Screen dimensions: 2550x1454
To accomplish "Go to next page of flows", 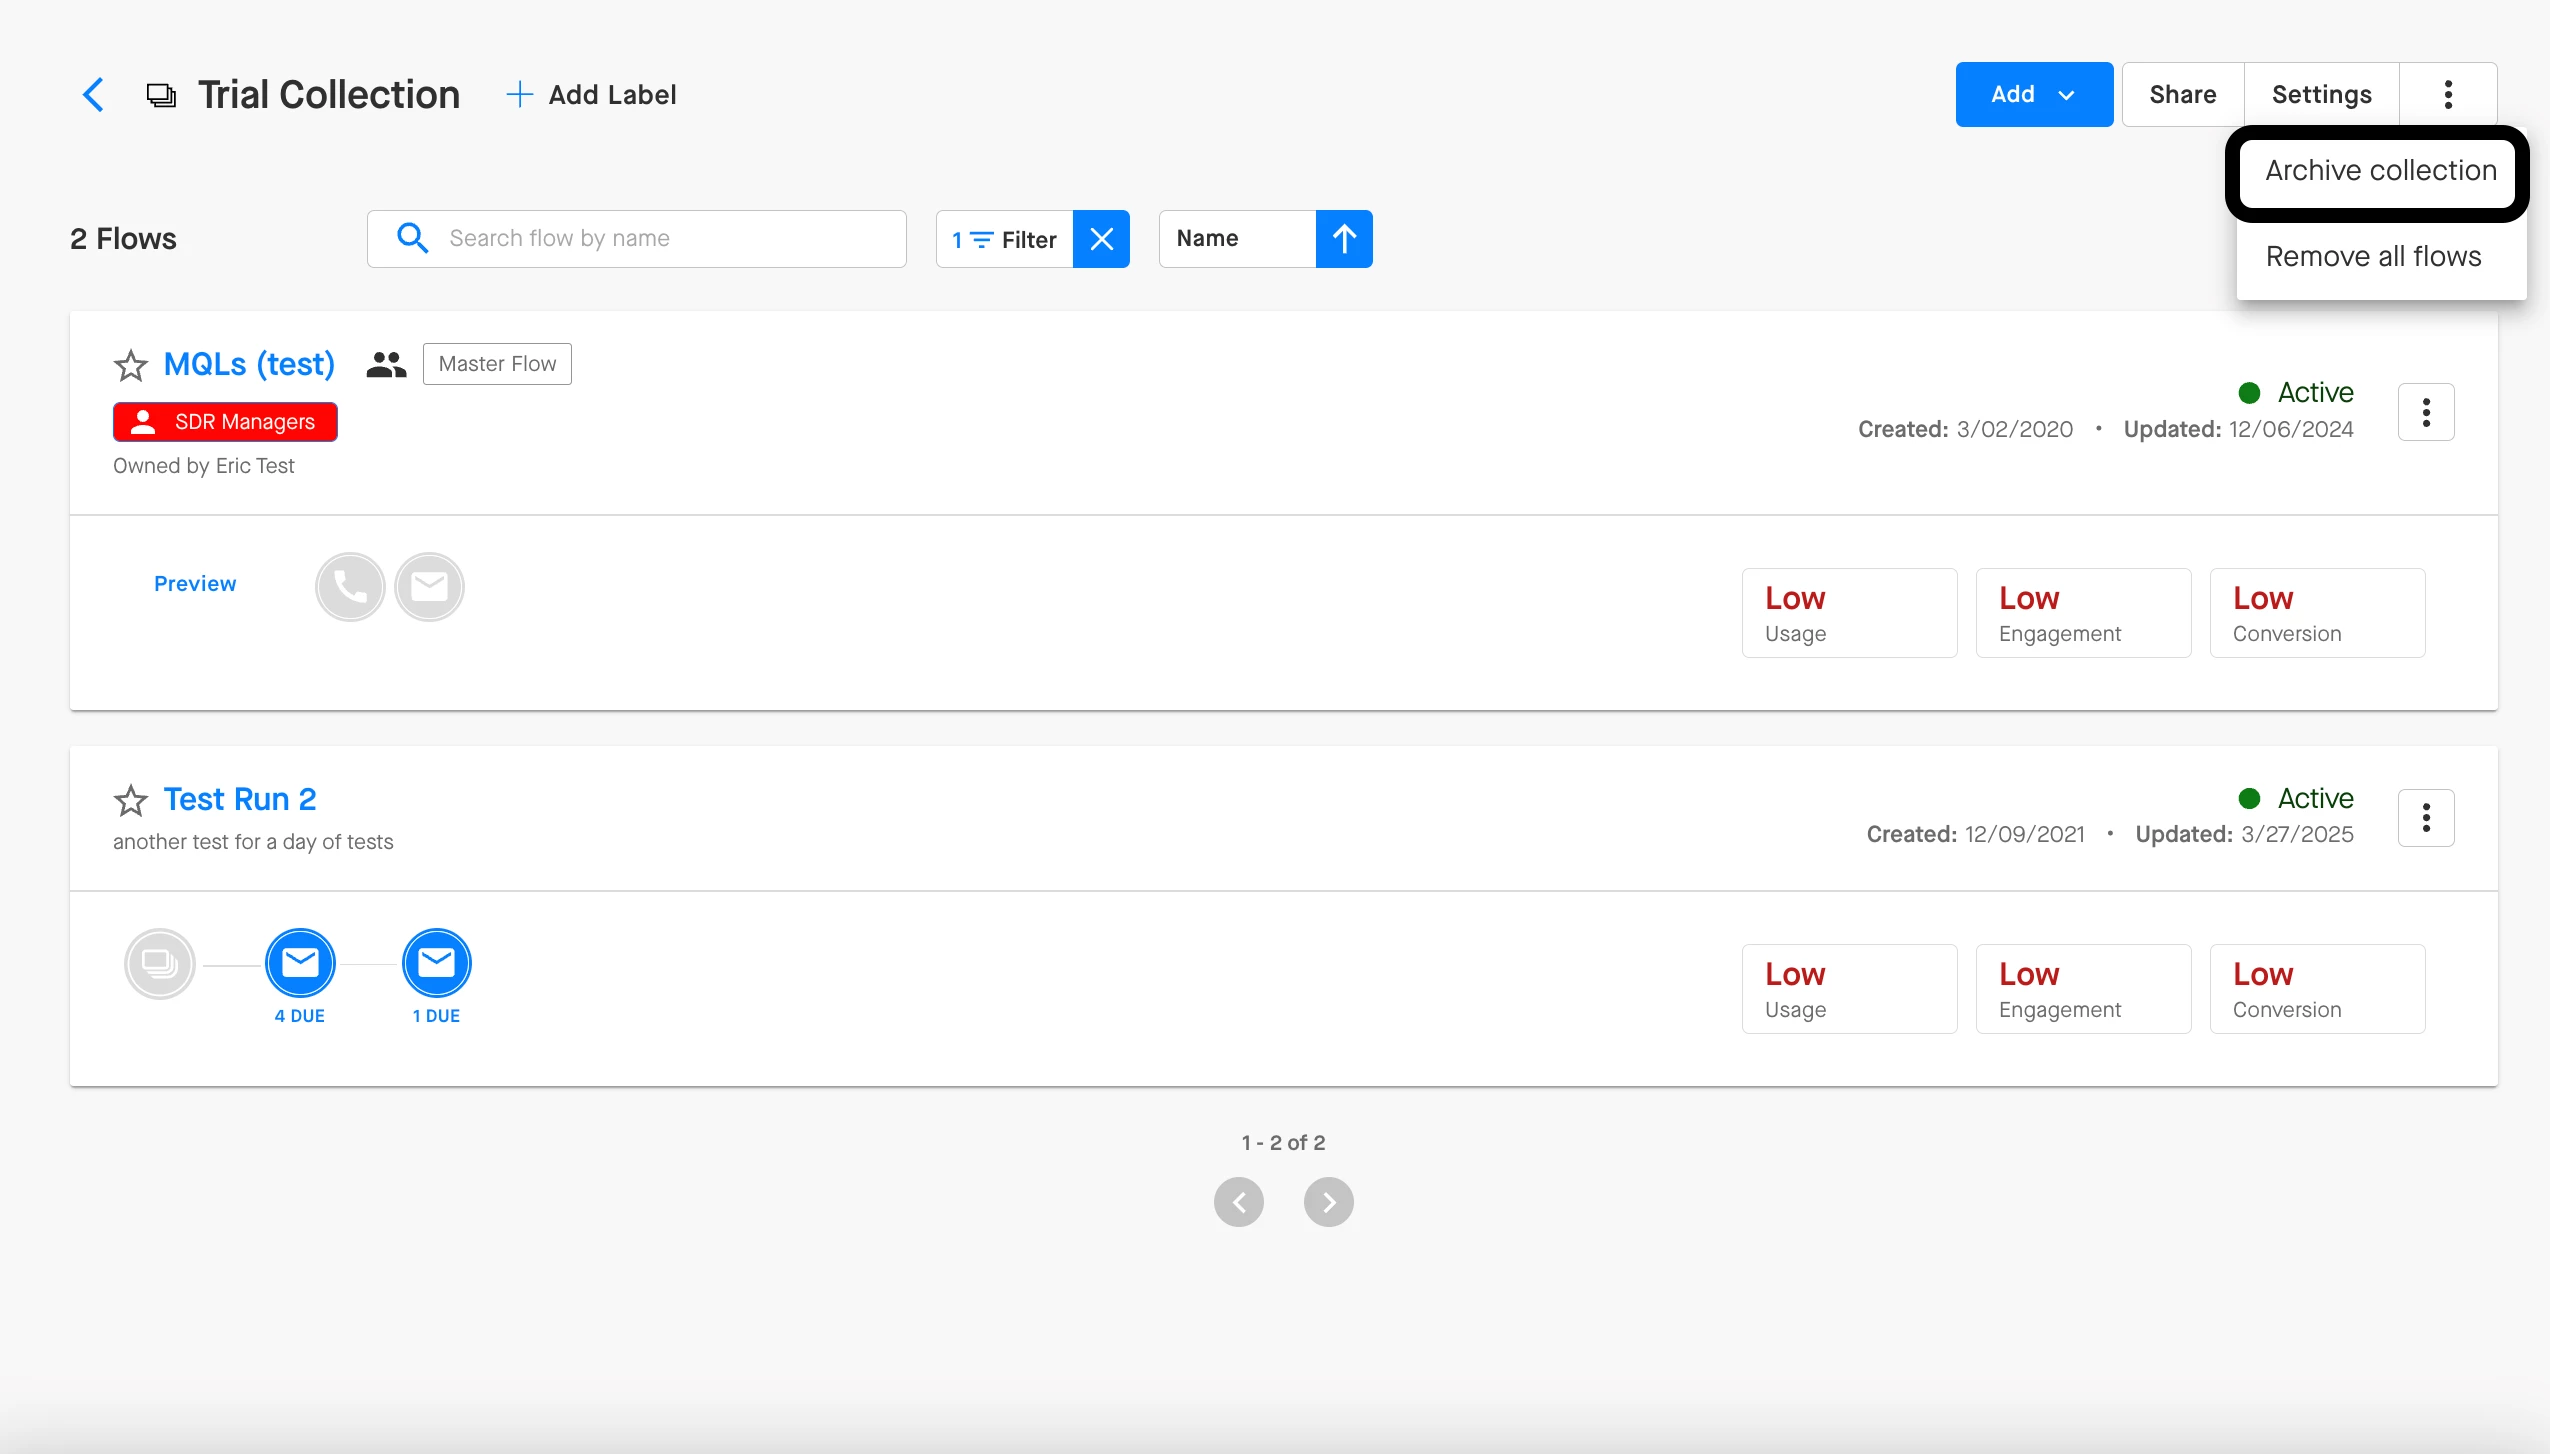I will click(x=1328, y=1202).
